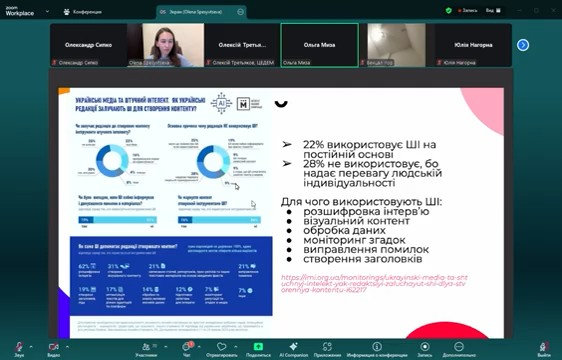The width and height of the screenshot is (562, 360).
Task: Click text 'візуальний контент' bullet
Action: [x=356, y=221]
